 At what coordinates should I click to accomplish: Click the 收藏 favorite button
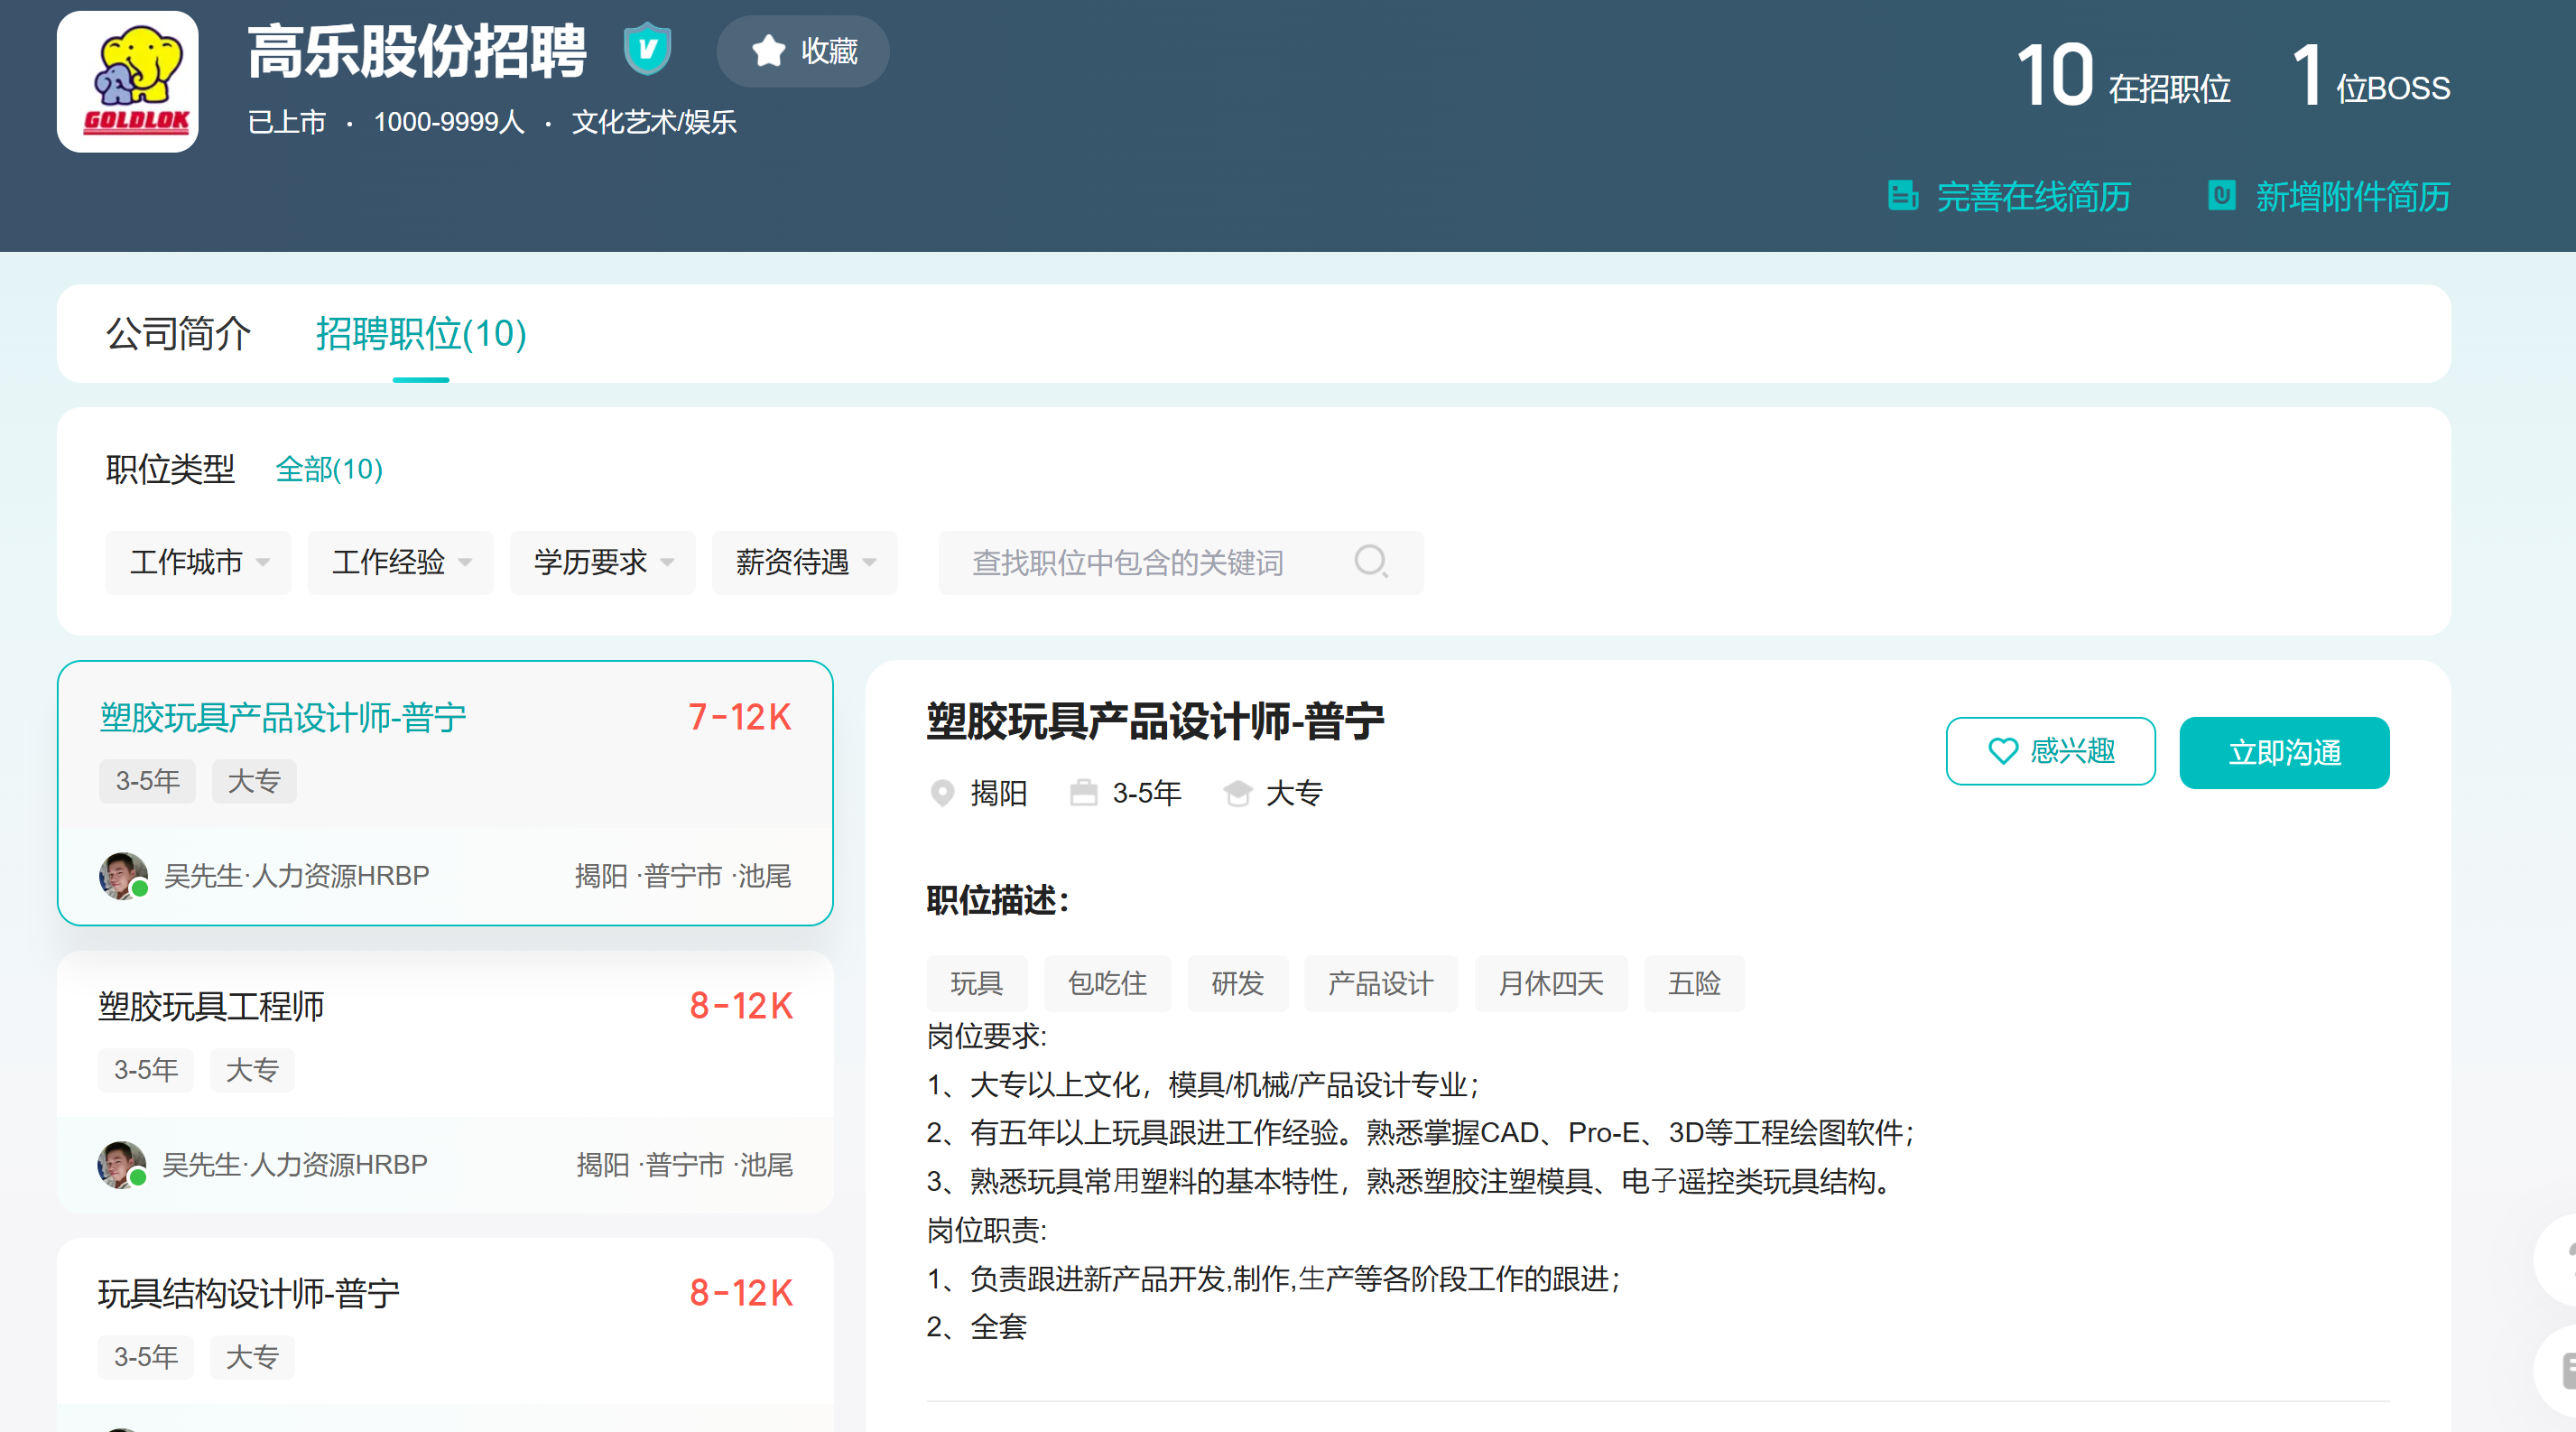803,51
